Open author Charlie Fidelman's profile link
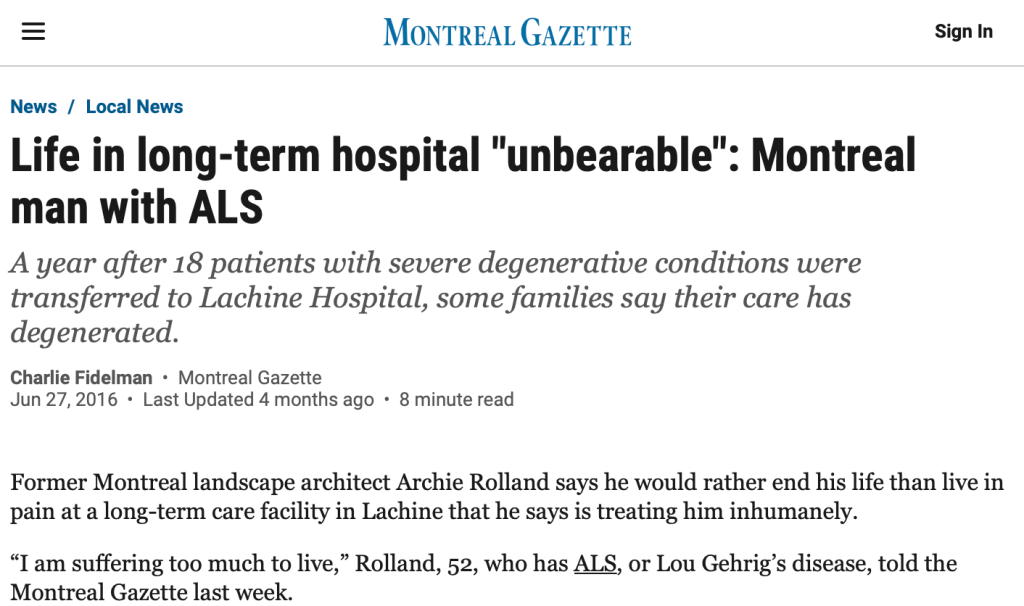The height and width of the screenshot is (606, 1024). pos(81,377)
